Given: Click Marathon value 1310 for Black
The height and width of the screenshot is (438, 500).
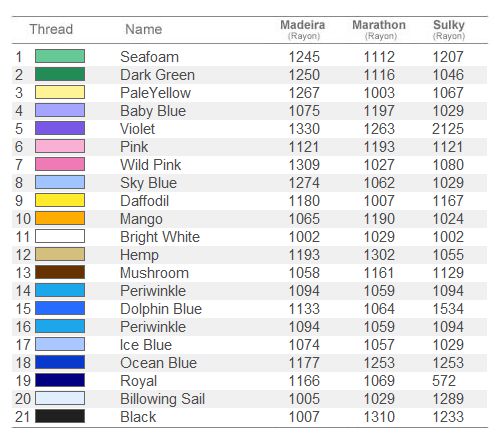Looking at the screenshot, I should coord(379,417).
